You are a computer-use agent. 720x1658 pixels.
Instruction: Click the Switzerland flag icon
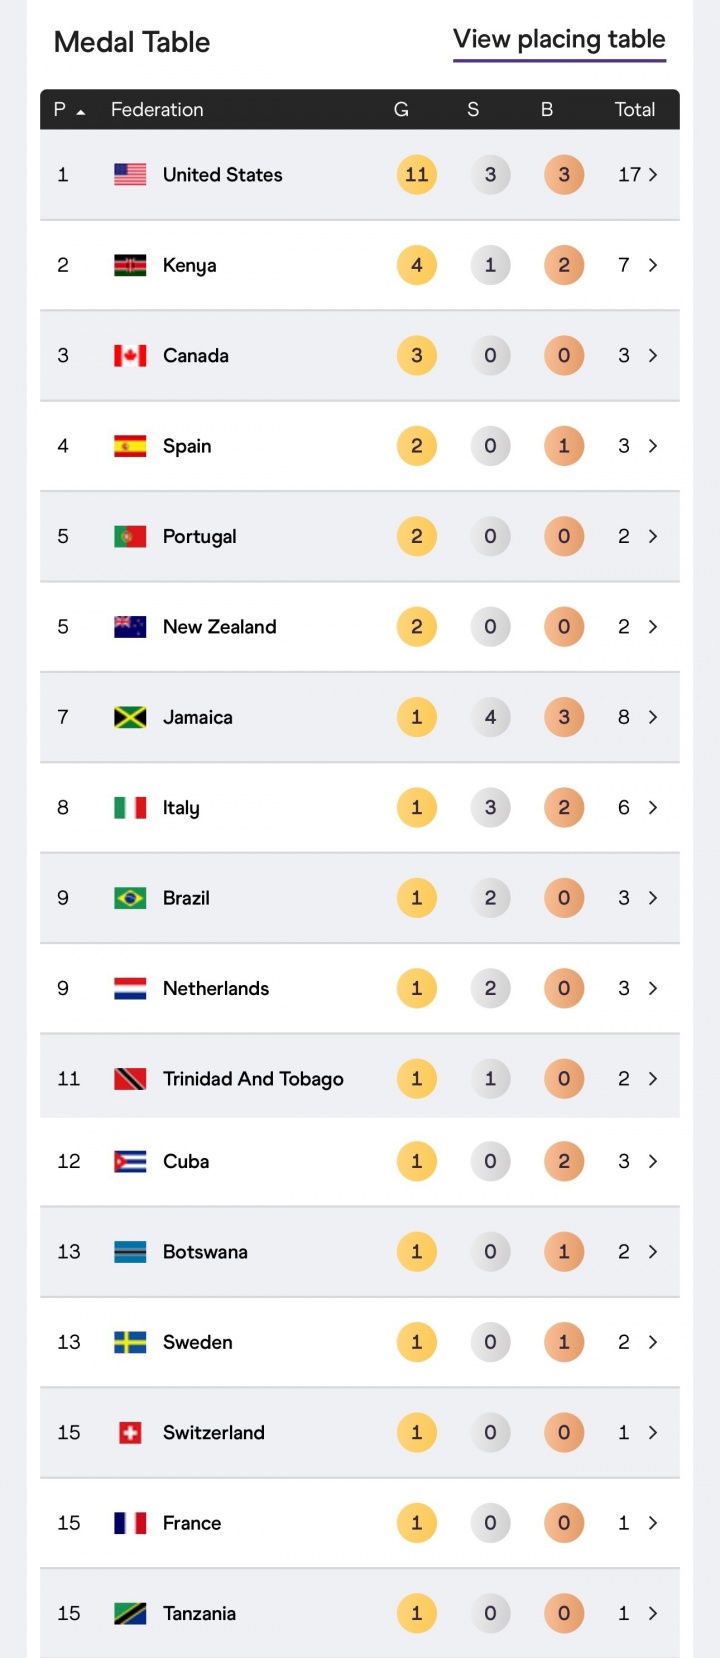pyautogui.click(x=130, y=1433)
